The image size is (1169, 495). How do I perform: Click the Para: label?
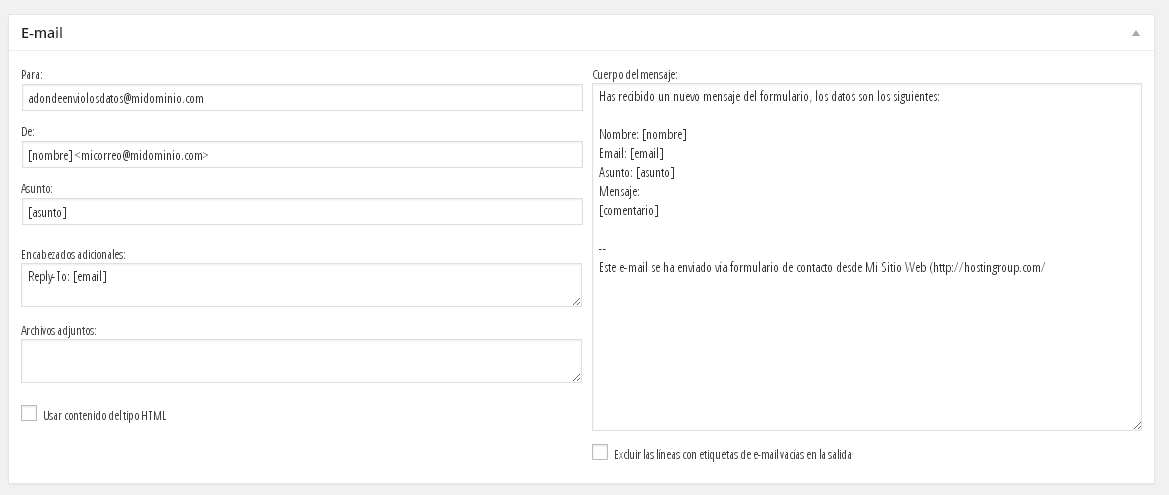[x=32, y=75]
